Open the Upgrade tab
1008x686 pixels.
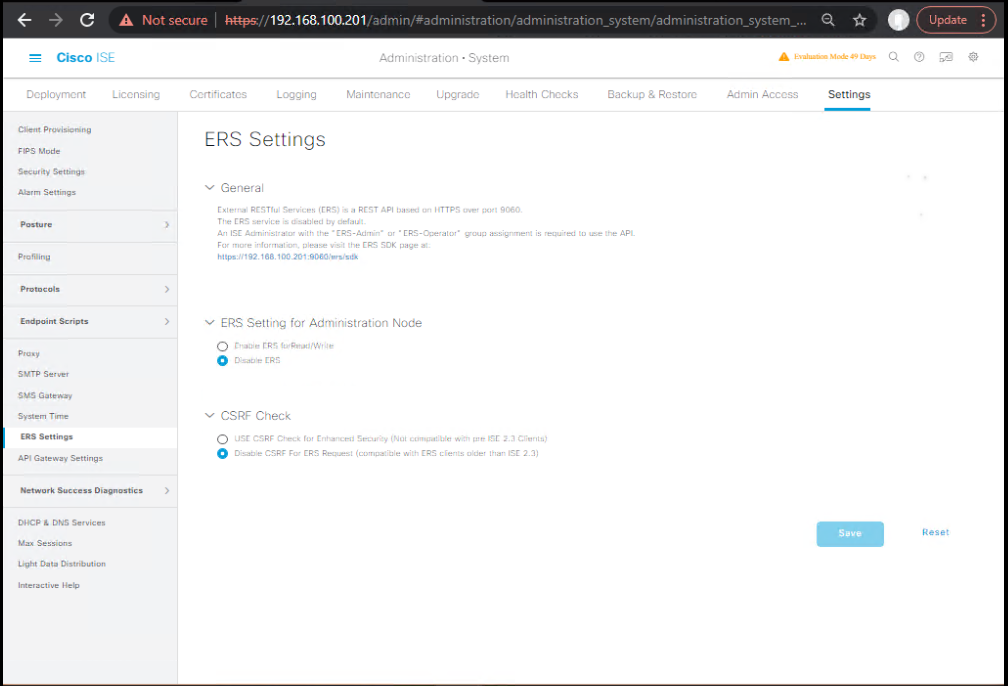458,95
